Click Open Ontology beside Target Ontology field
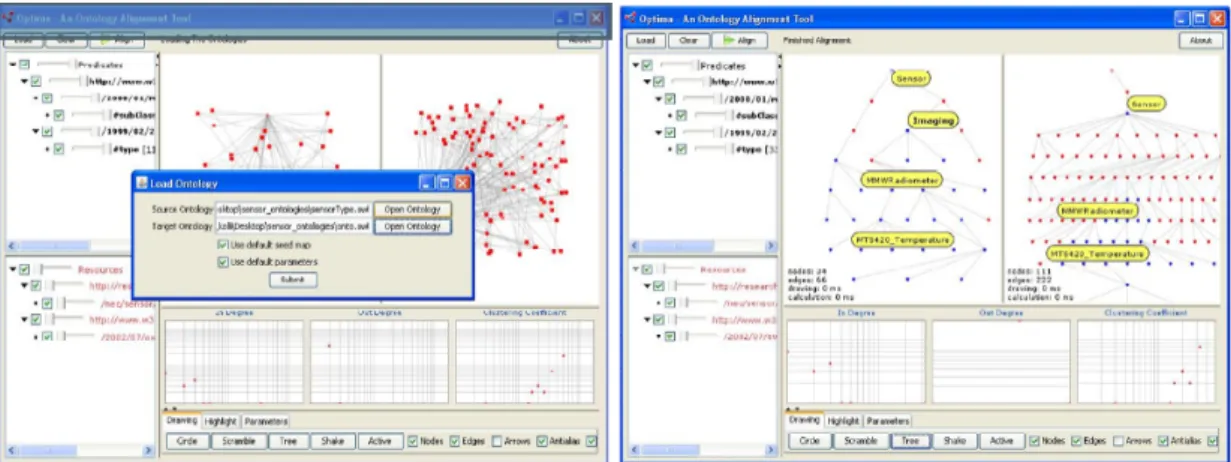The width and height of the screenshot is (1231, 462). point(412,227)
